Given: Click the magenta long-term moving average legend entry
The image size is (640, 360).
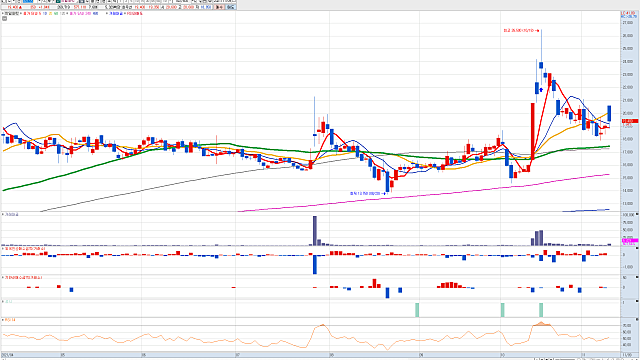Looking at the screenshot, I should (79, 13).
